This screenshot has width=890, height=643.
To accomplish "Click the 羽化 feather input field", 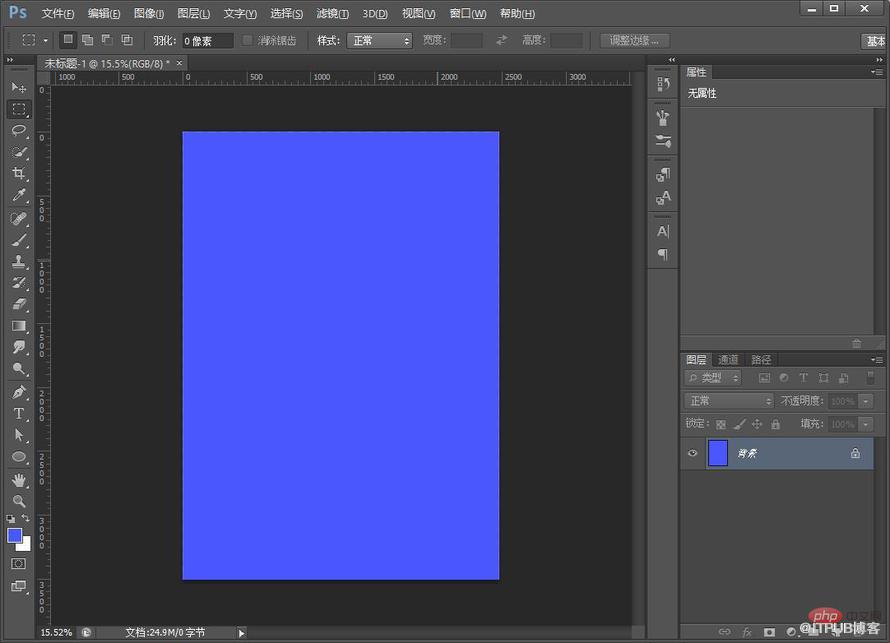I will [208, 41].
